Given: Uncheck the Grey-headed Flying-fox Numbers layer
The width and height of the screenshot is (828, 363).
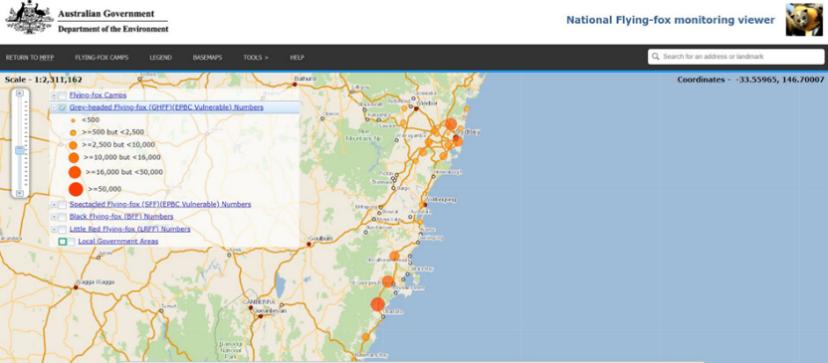Looking at the screenshot, I should coord(62,108).
